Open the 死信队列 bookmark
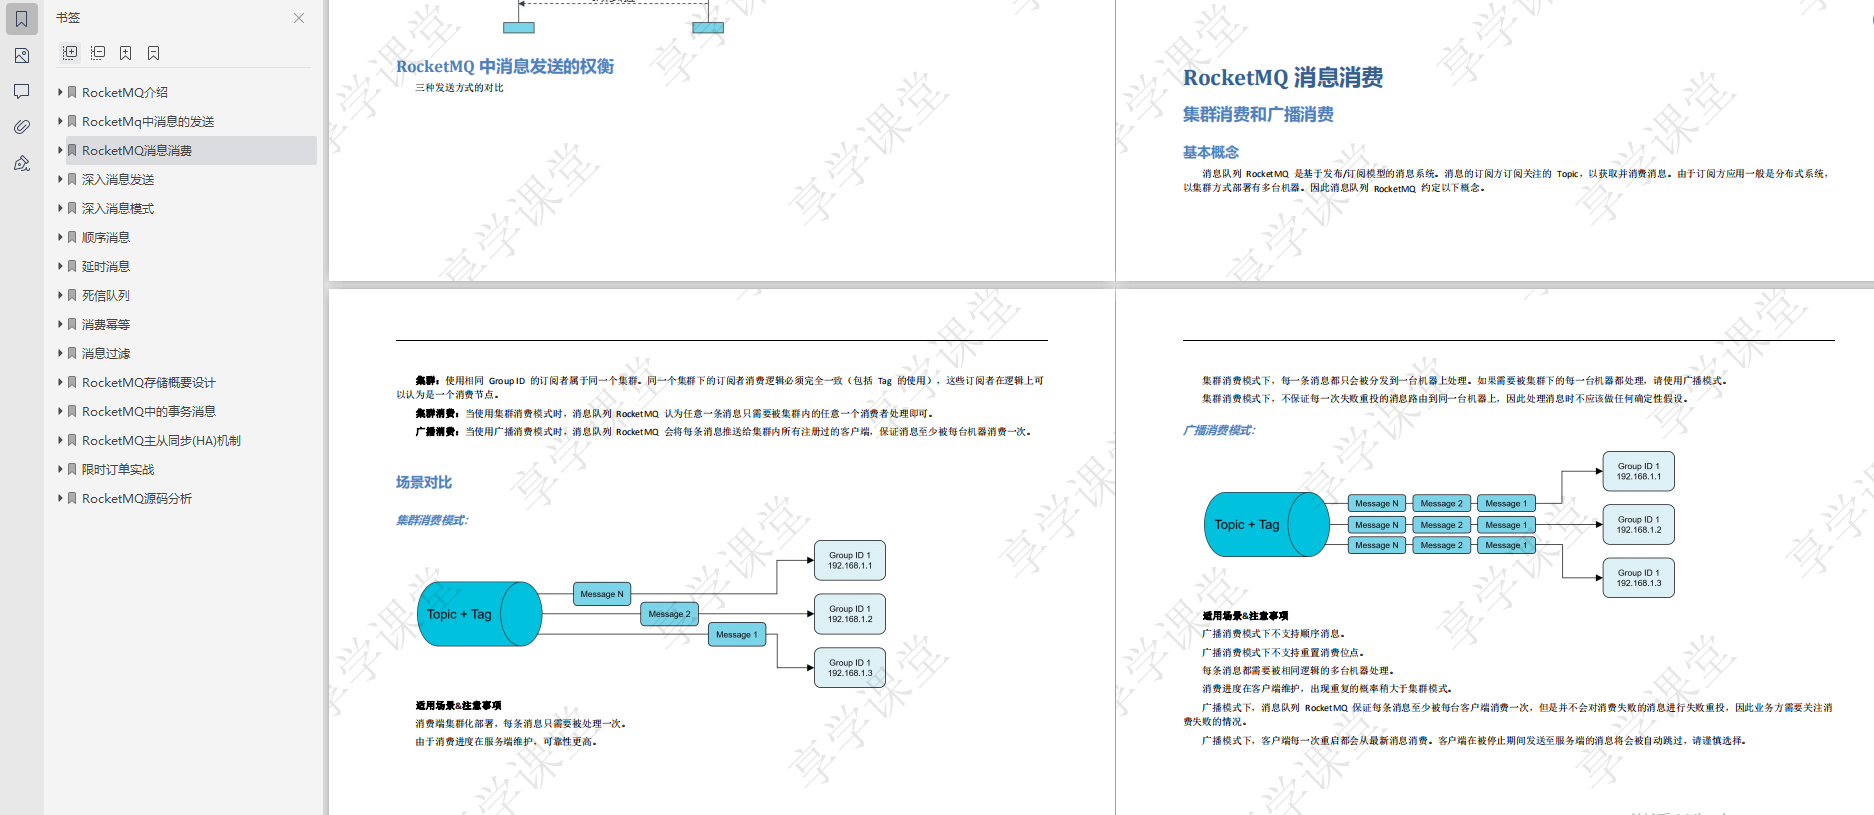Viewport: 1874px width, 815px height. (x=106, y=295)
